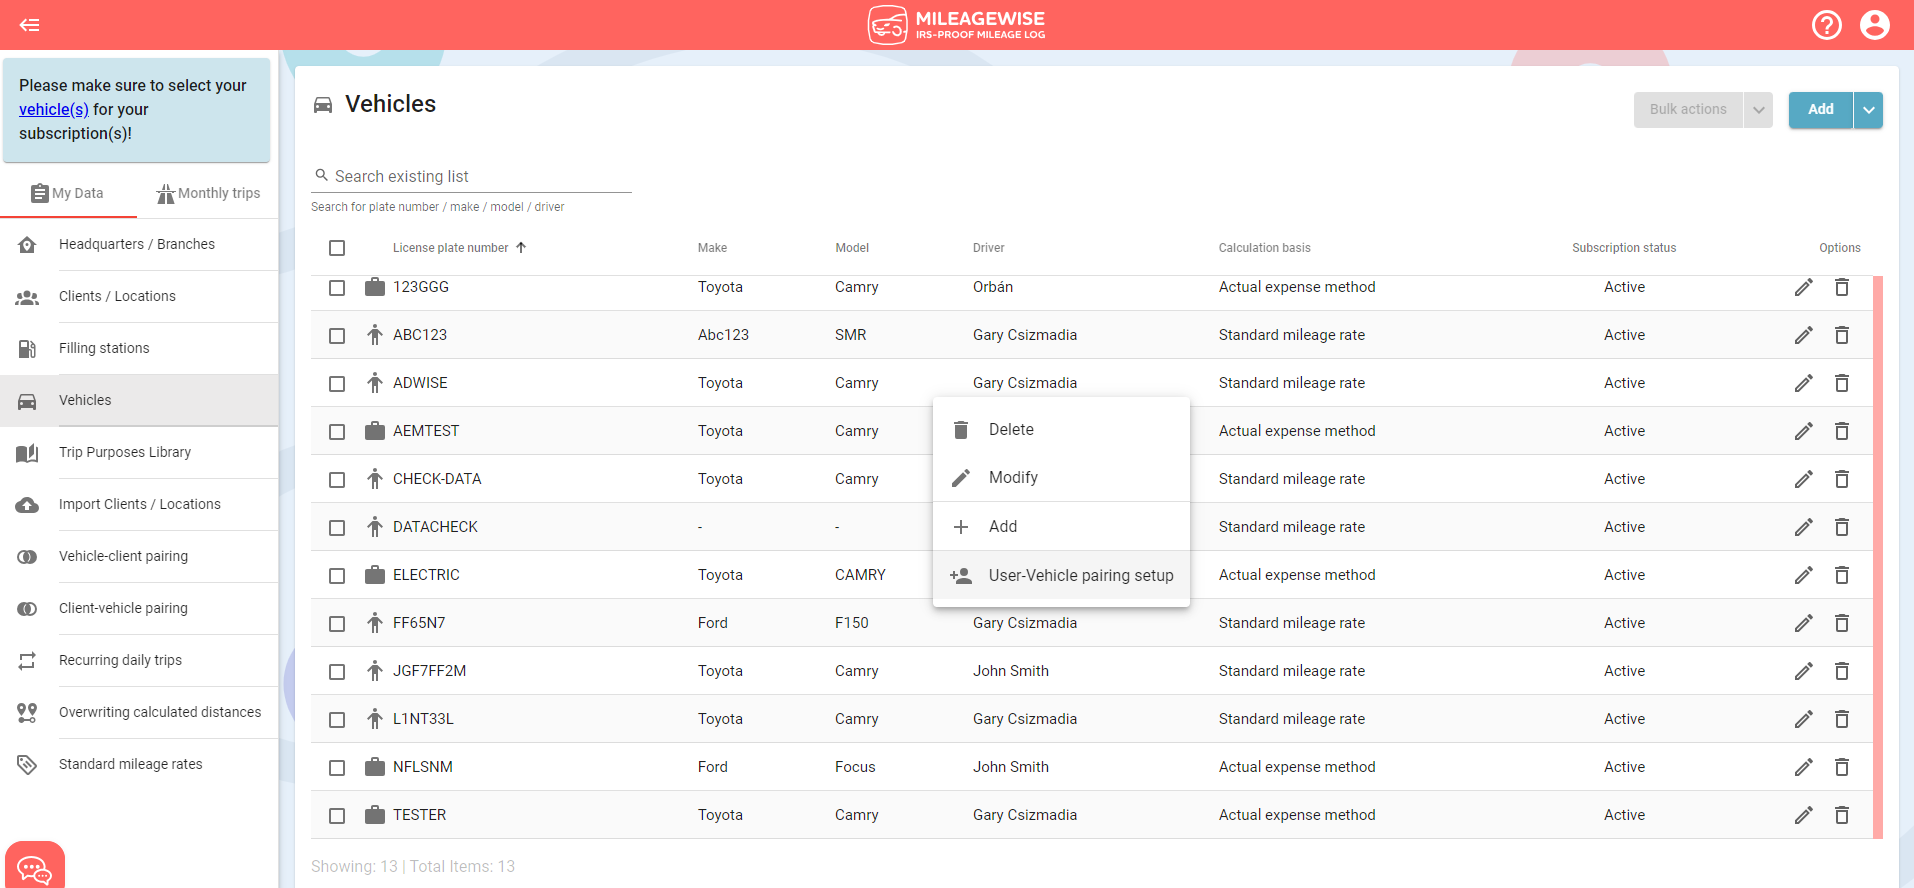The image size is (1914, 888).
Task: Click trash icon for ABC123 vehicle
Action: (x=1841, y=336)
